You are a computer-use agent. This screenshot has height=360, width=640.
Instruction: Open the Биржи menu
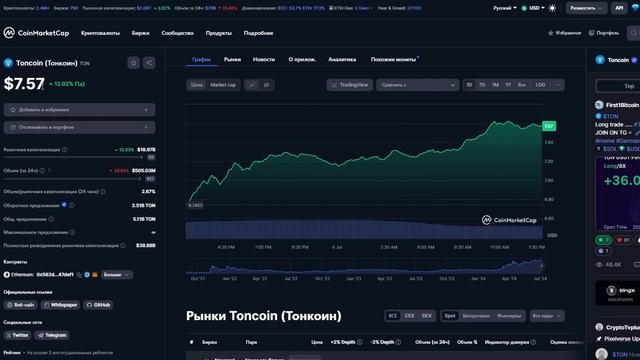[140, 33]
